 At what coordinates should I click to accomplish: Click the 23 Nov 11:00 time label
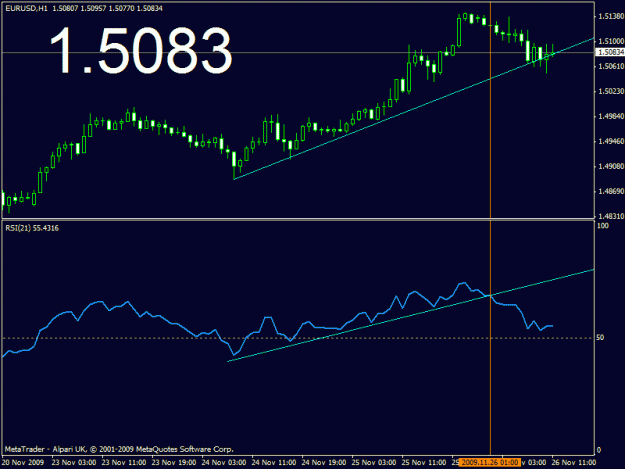pyautogui.click(x=124, y=463)
